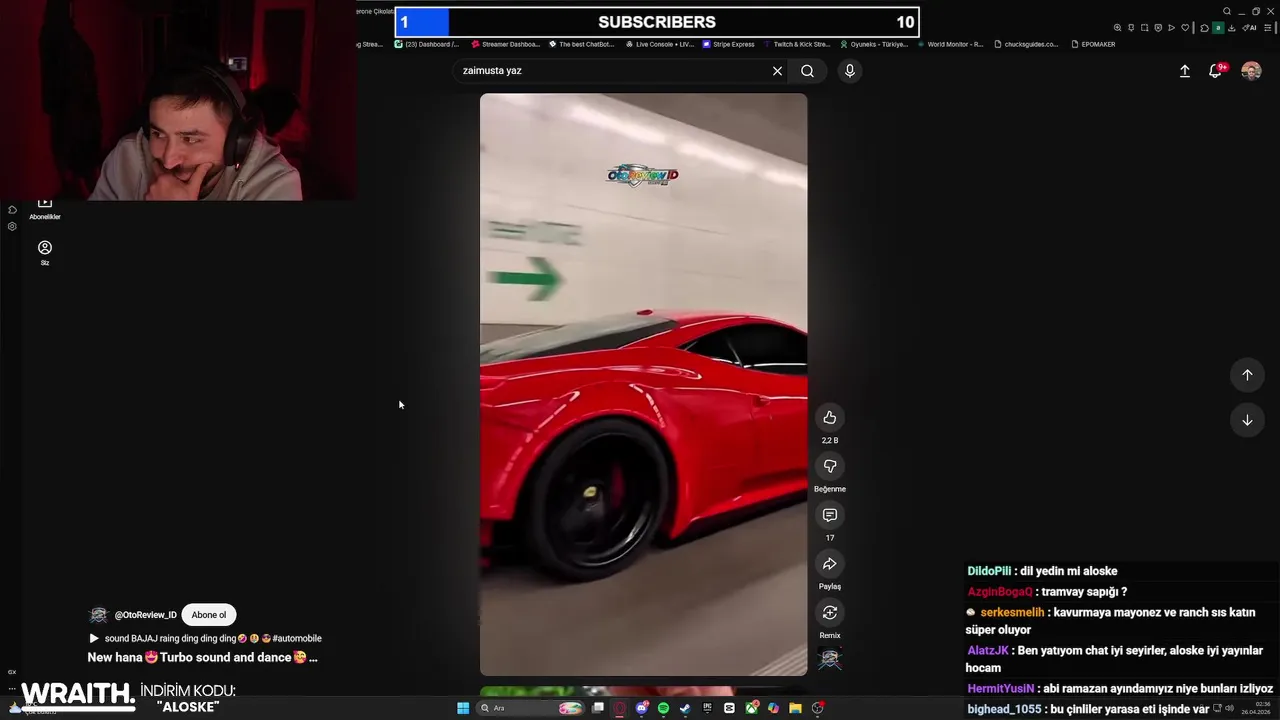The width and height of the screenshot is (1280, 720).
Task: Click the New hana Turbo sound title
Action: 202,657
